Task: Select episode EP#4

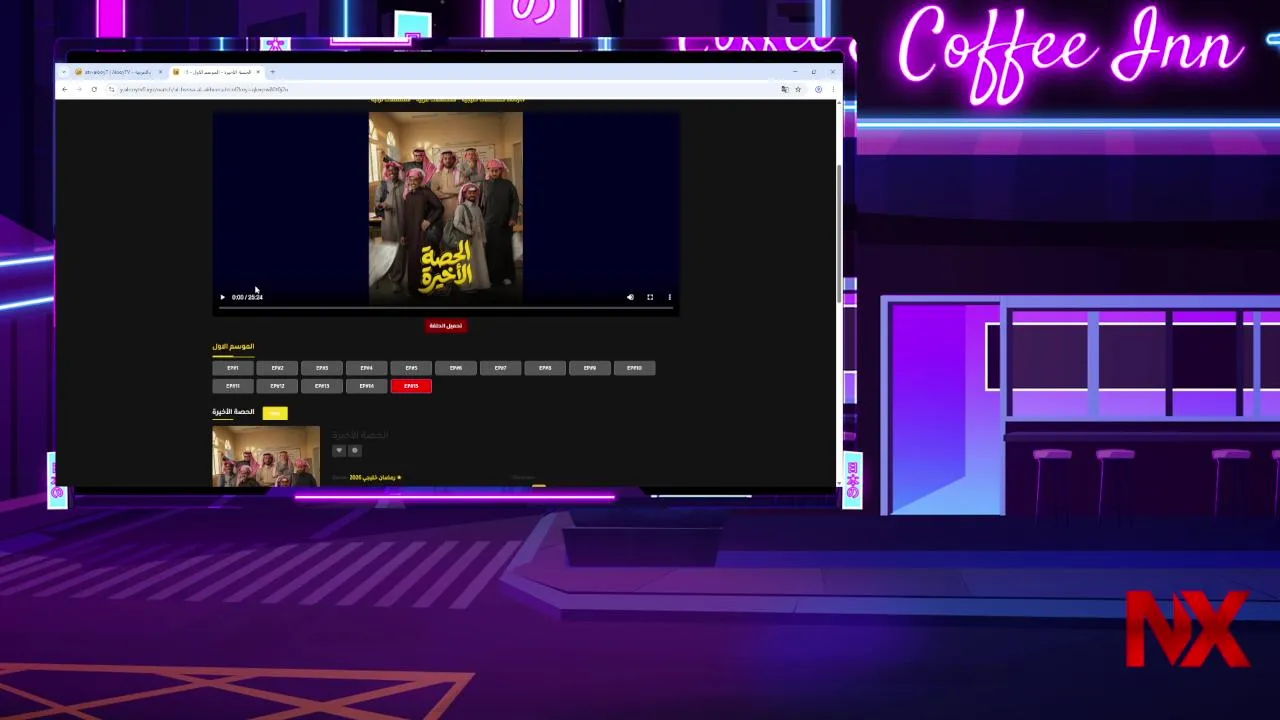Action: [366, 368]
